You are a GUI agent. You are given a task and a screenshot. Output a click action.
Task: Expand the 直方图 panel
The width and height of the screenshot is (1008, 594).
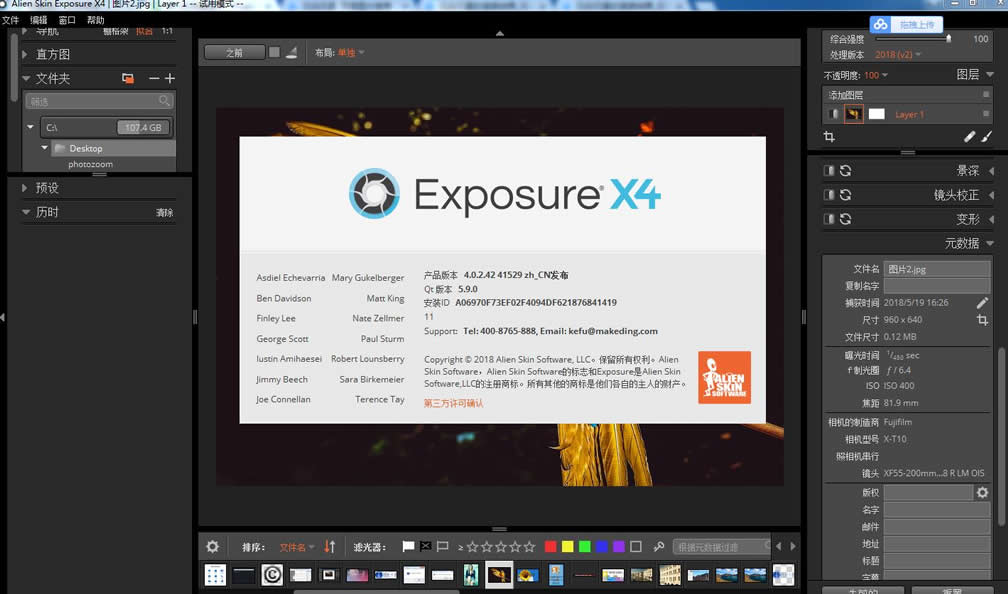24,54
